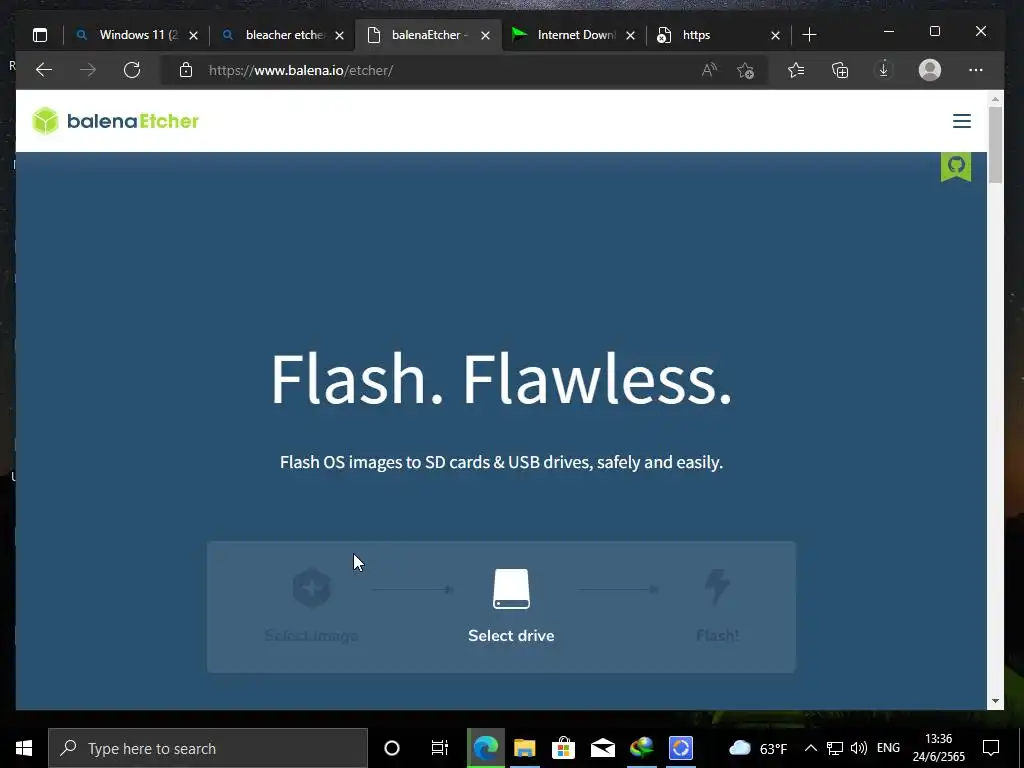This screenshot has height=768, width=1024.
Task: Open the clock and calendar
Action: [x=938, y=748]
